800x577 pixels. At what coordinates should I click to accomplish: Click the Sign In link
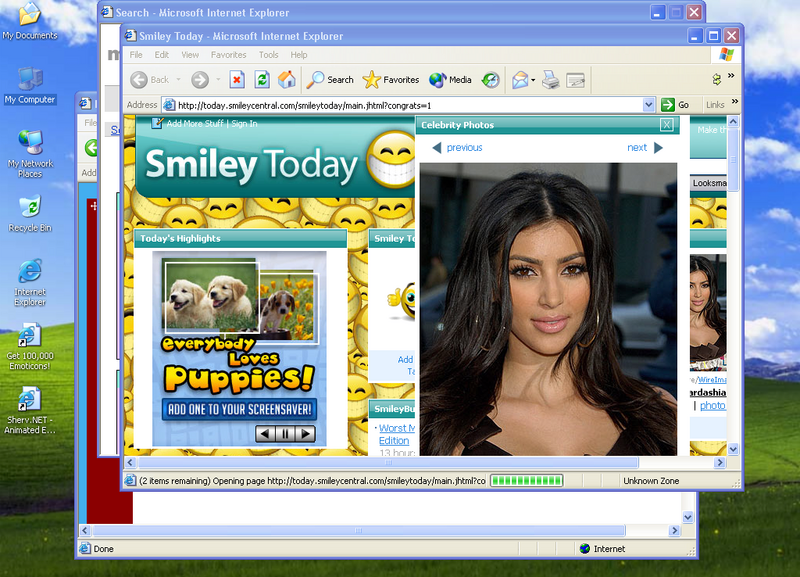244,123
